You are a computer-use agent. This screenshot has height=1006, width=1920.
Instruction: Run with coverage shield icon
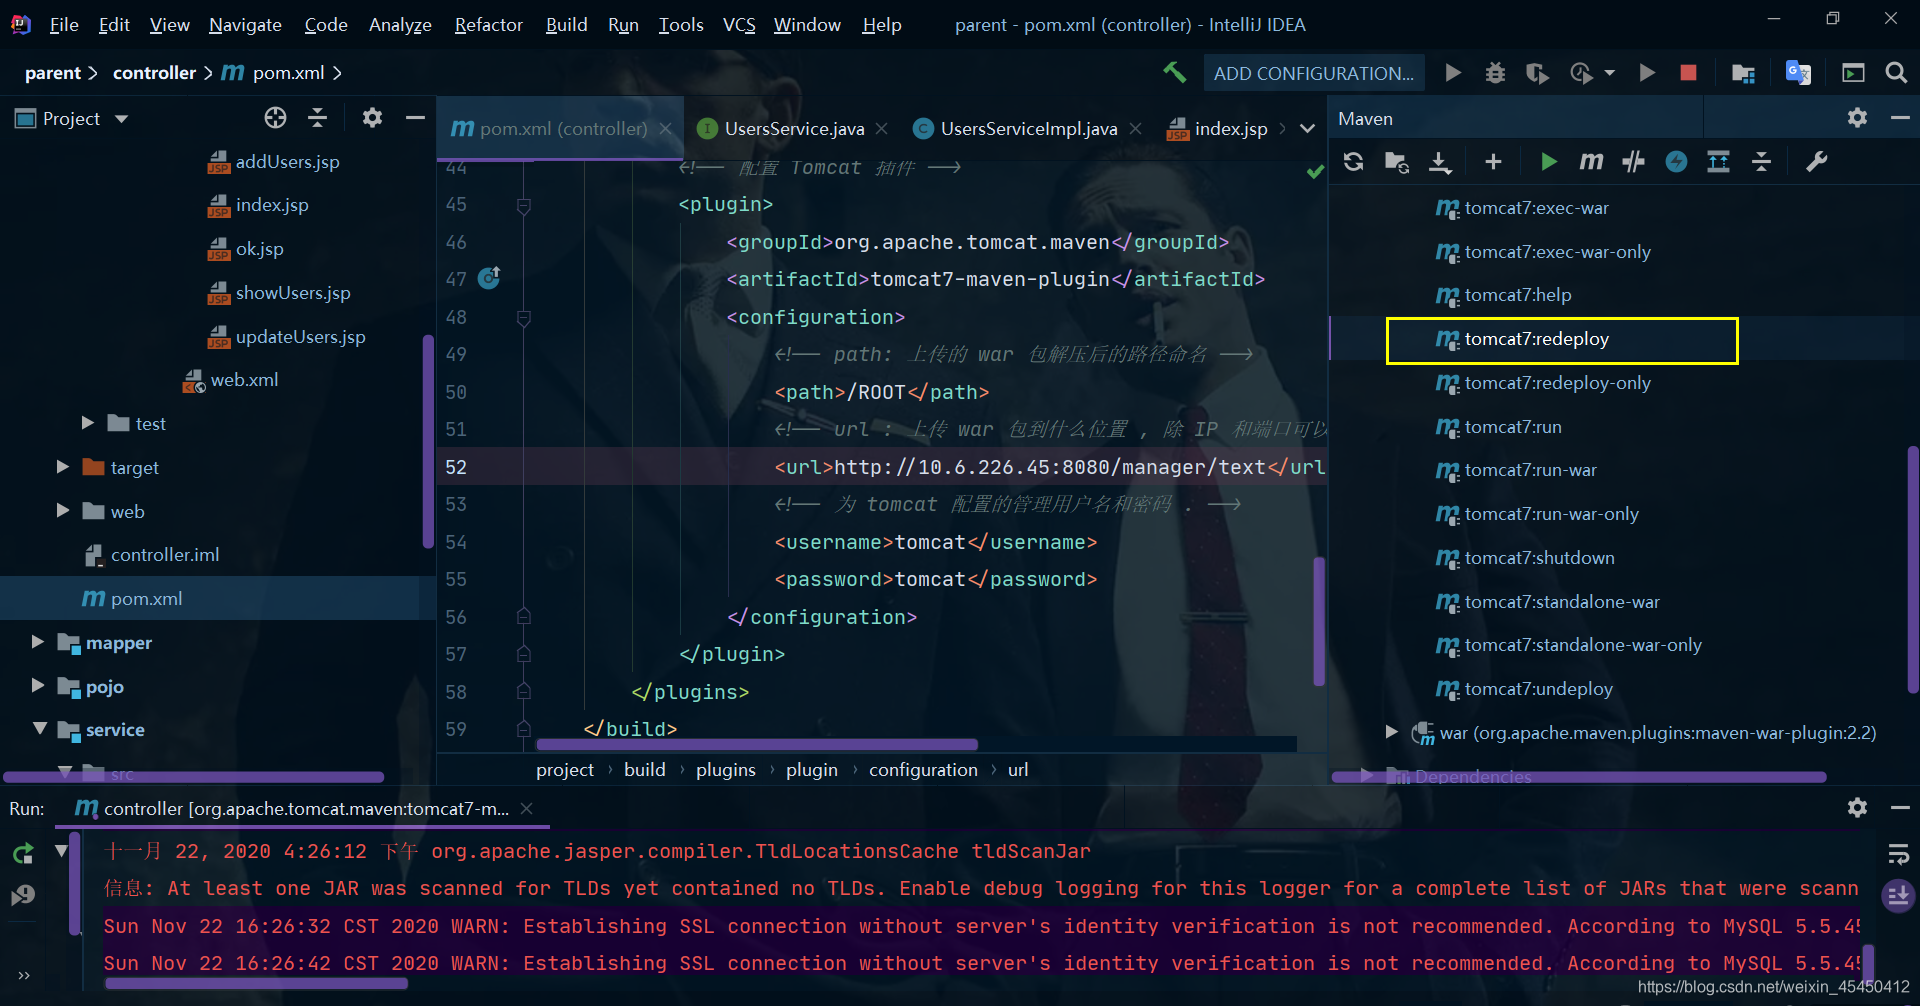[x=1537, y=72]
